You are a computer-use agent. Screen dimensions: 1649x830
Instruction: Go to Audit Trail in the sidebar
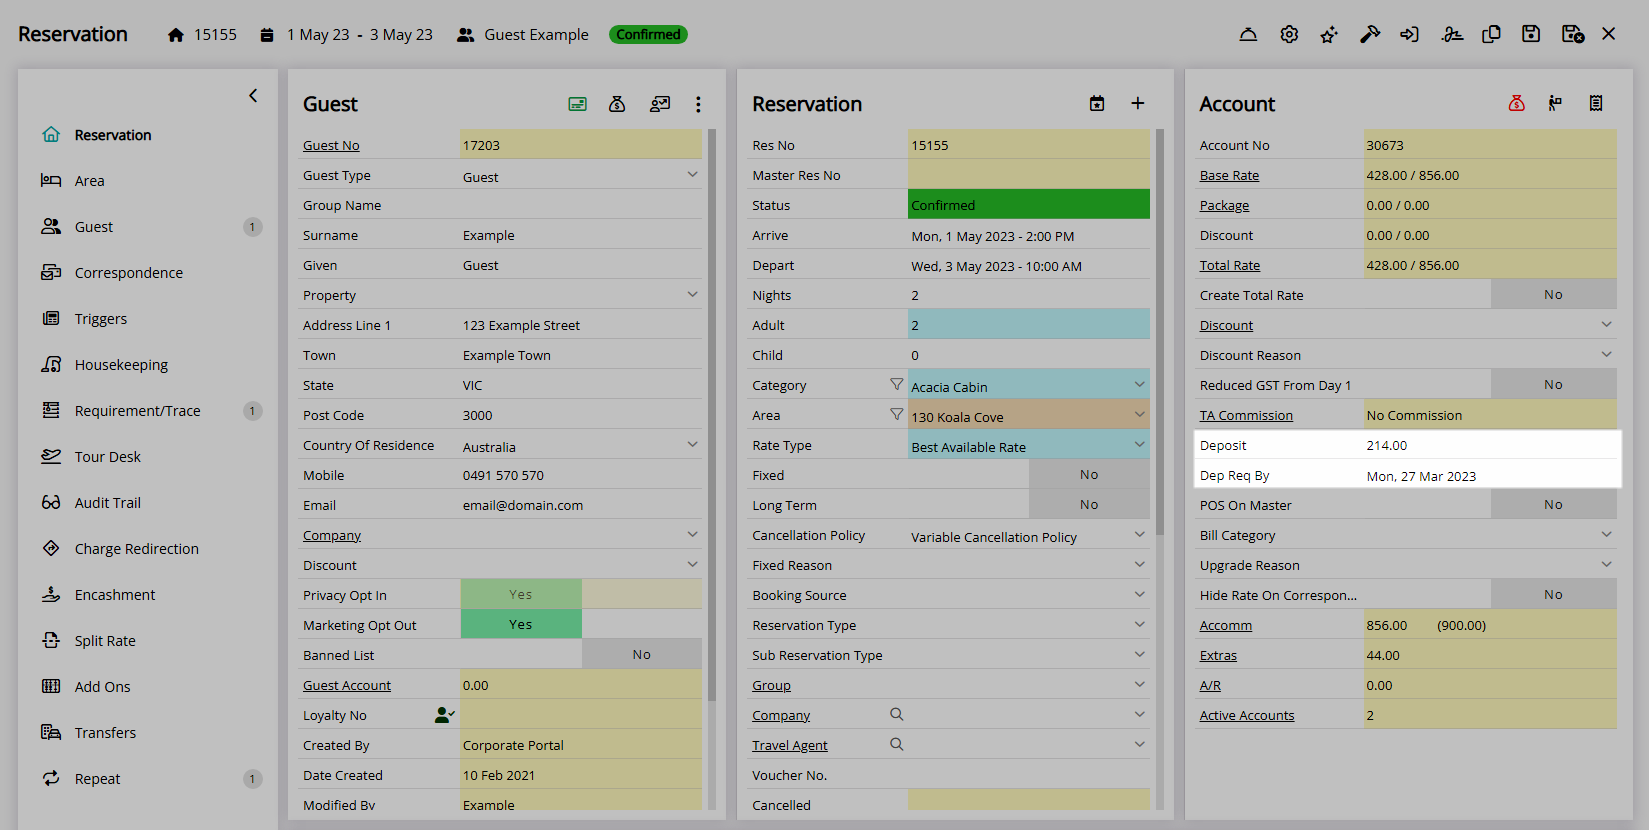[x=107, y=503]
